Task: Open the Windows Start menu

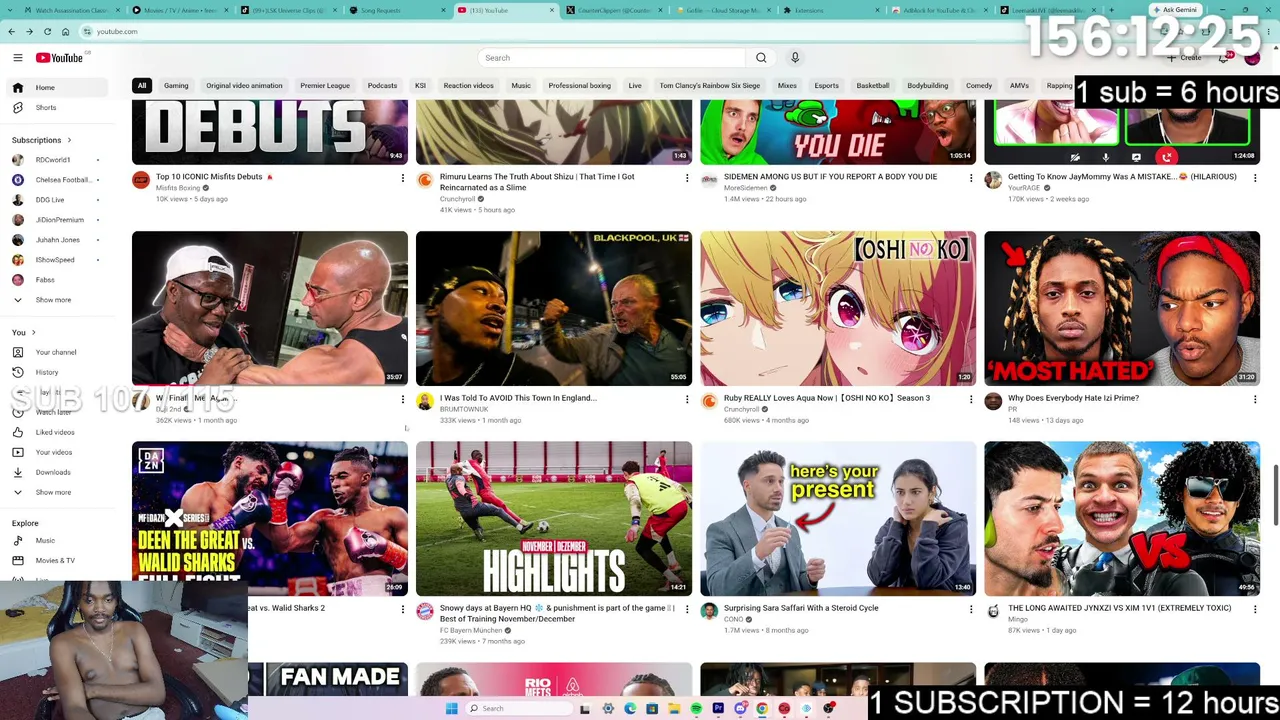Action: point(452,709)
